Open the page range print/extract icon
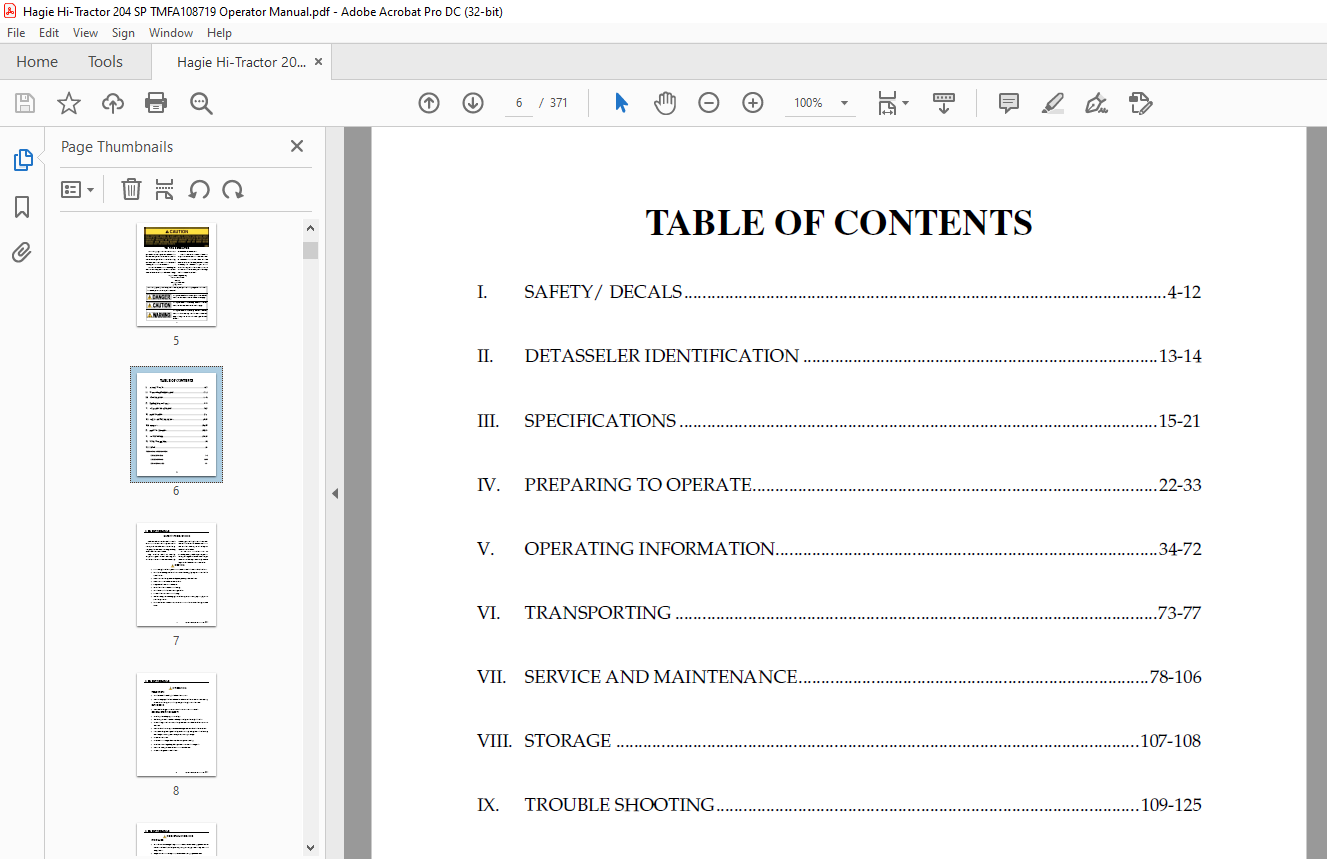Viewport: 1327px width, 859px height. coord(165,189)
